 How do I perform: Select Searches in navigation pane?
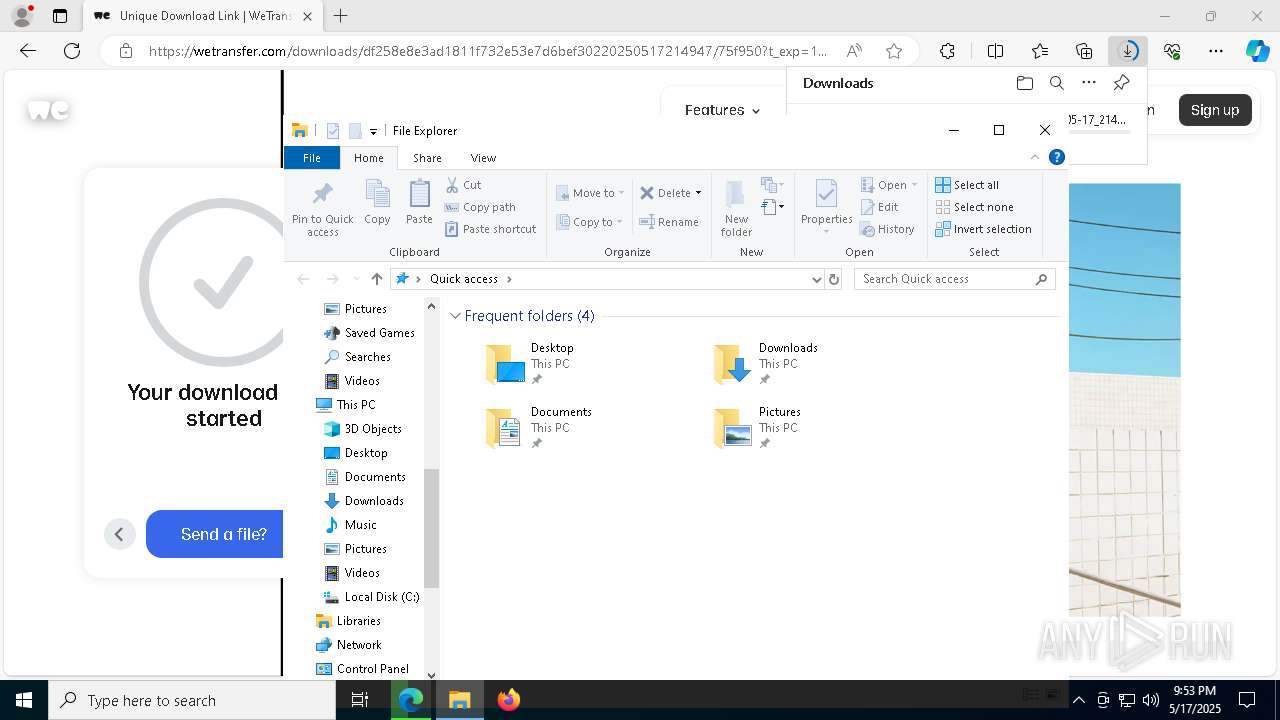pyautogui.click(x=357, y=357)
